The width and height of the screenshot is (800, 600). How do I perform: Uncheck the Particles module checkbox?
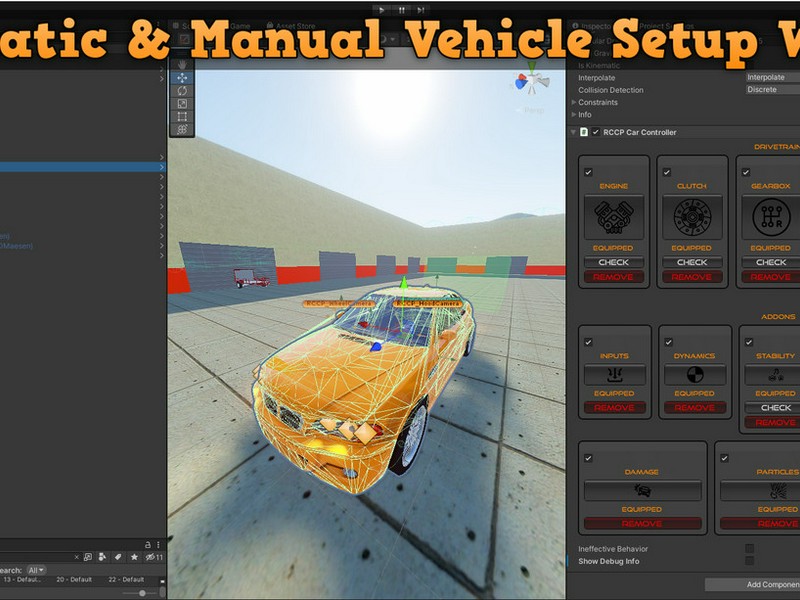[724, 458]
